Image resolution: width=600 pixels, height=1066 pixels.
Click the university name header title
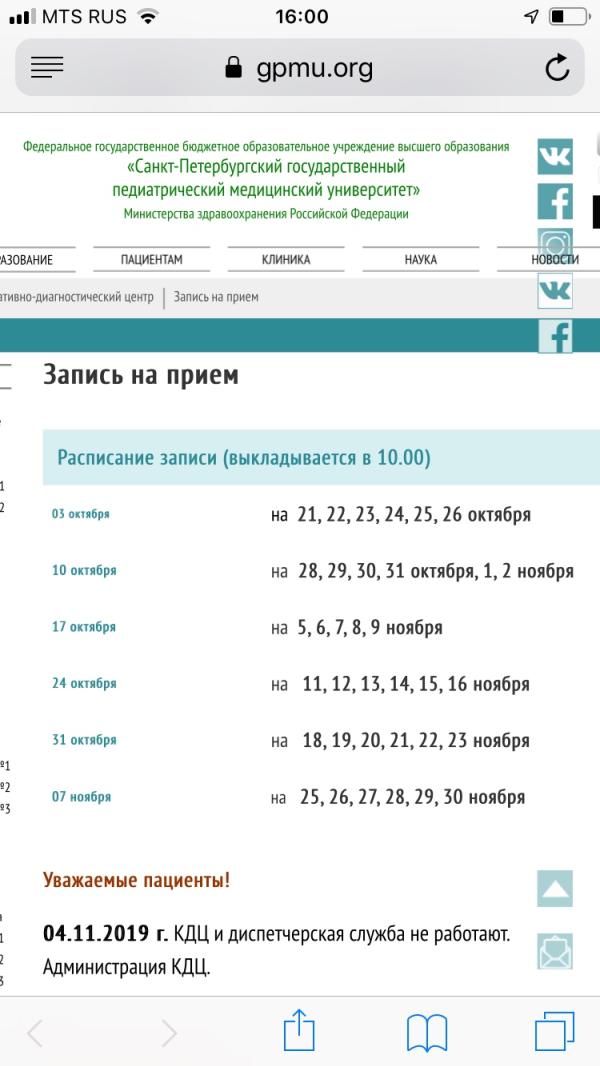pyautogui.click(x=266, y=177)
